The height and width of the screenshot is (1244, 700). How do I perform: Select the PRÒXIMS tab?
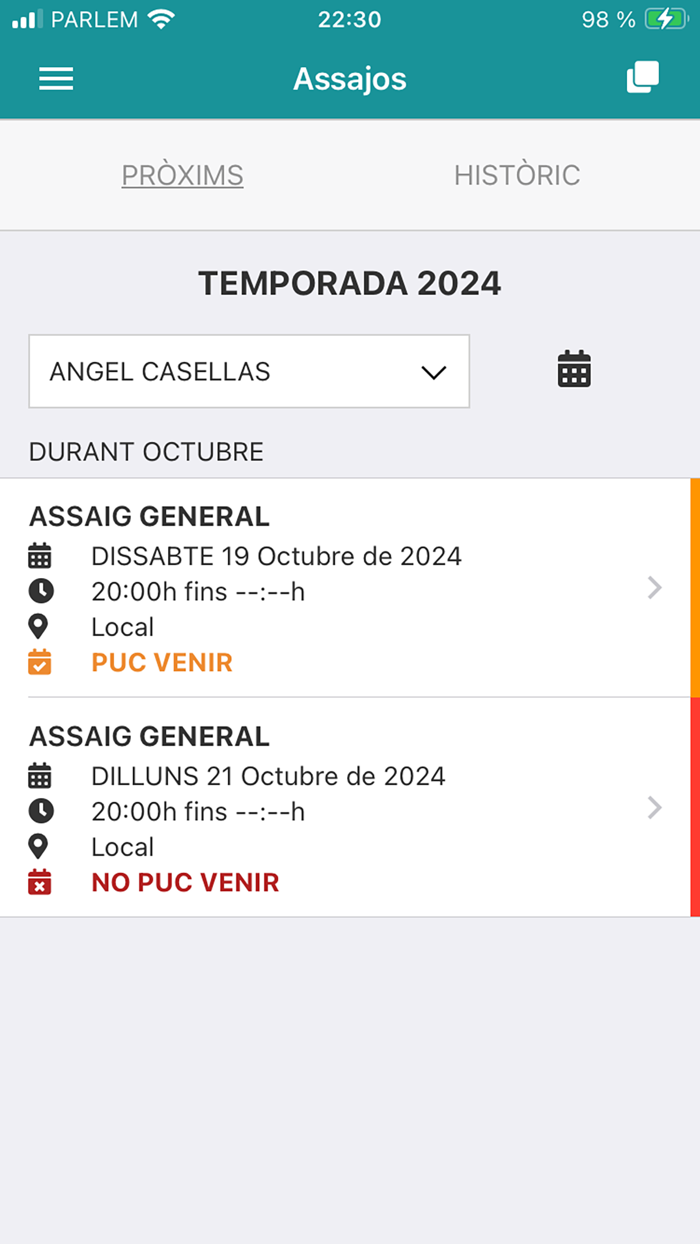point(182,175)
